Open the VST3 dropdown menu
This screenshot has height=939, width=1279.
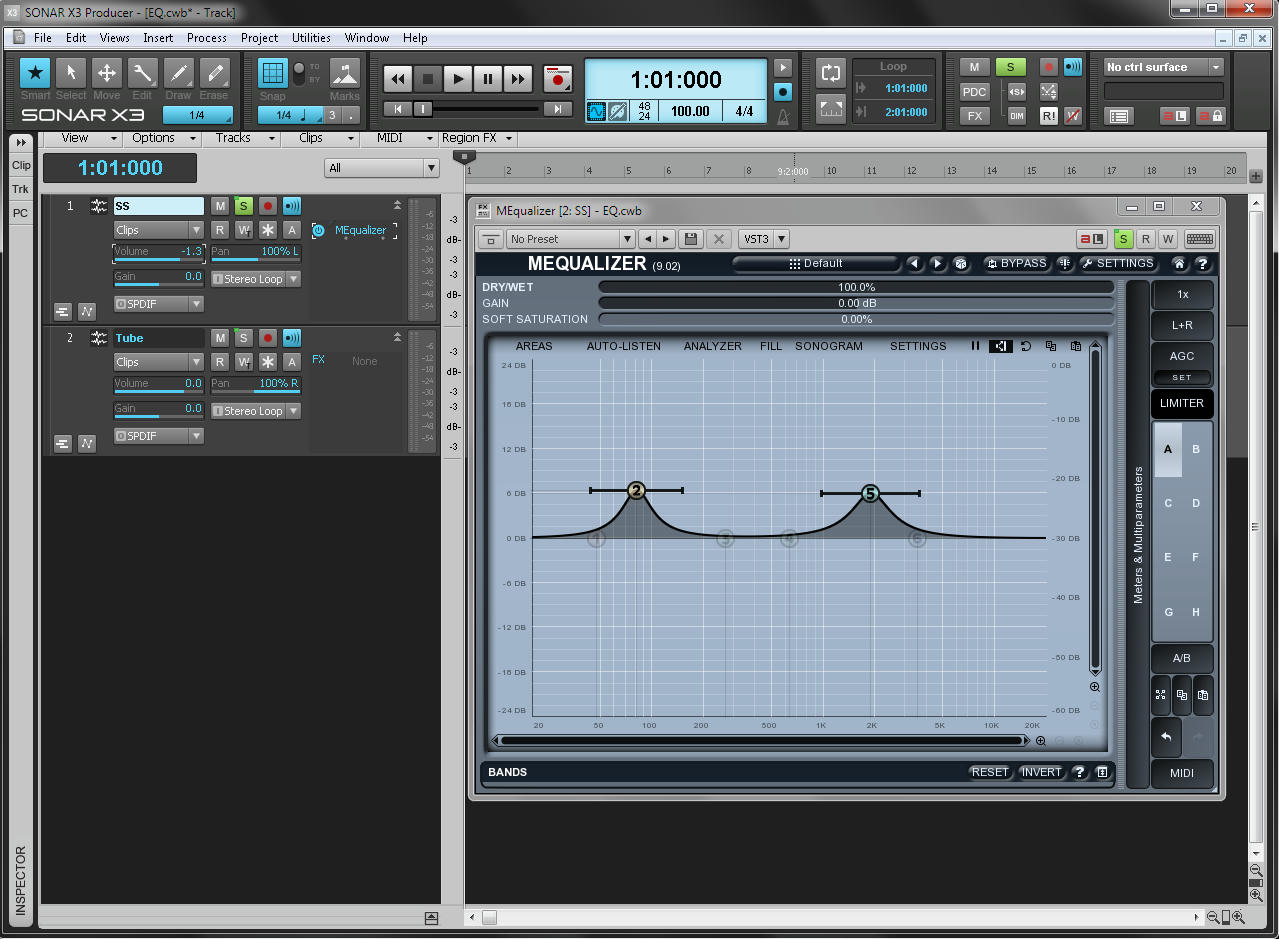pos(764,239)
